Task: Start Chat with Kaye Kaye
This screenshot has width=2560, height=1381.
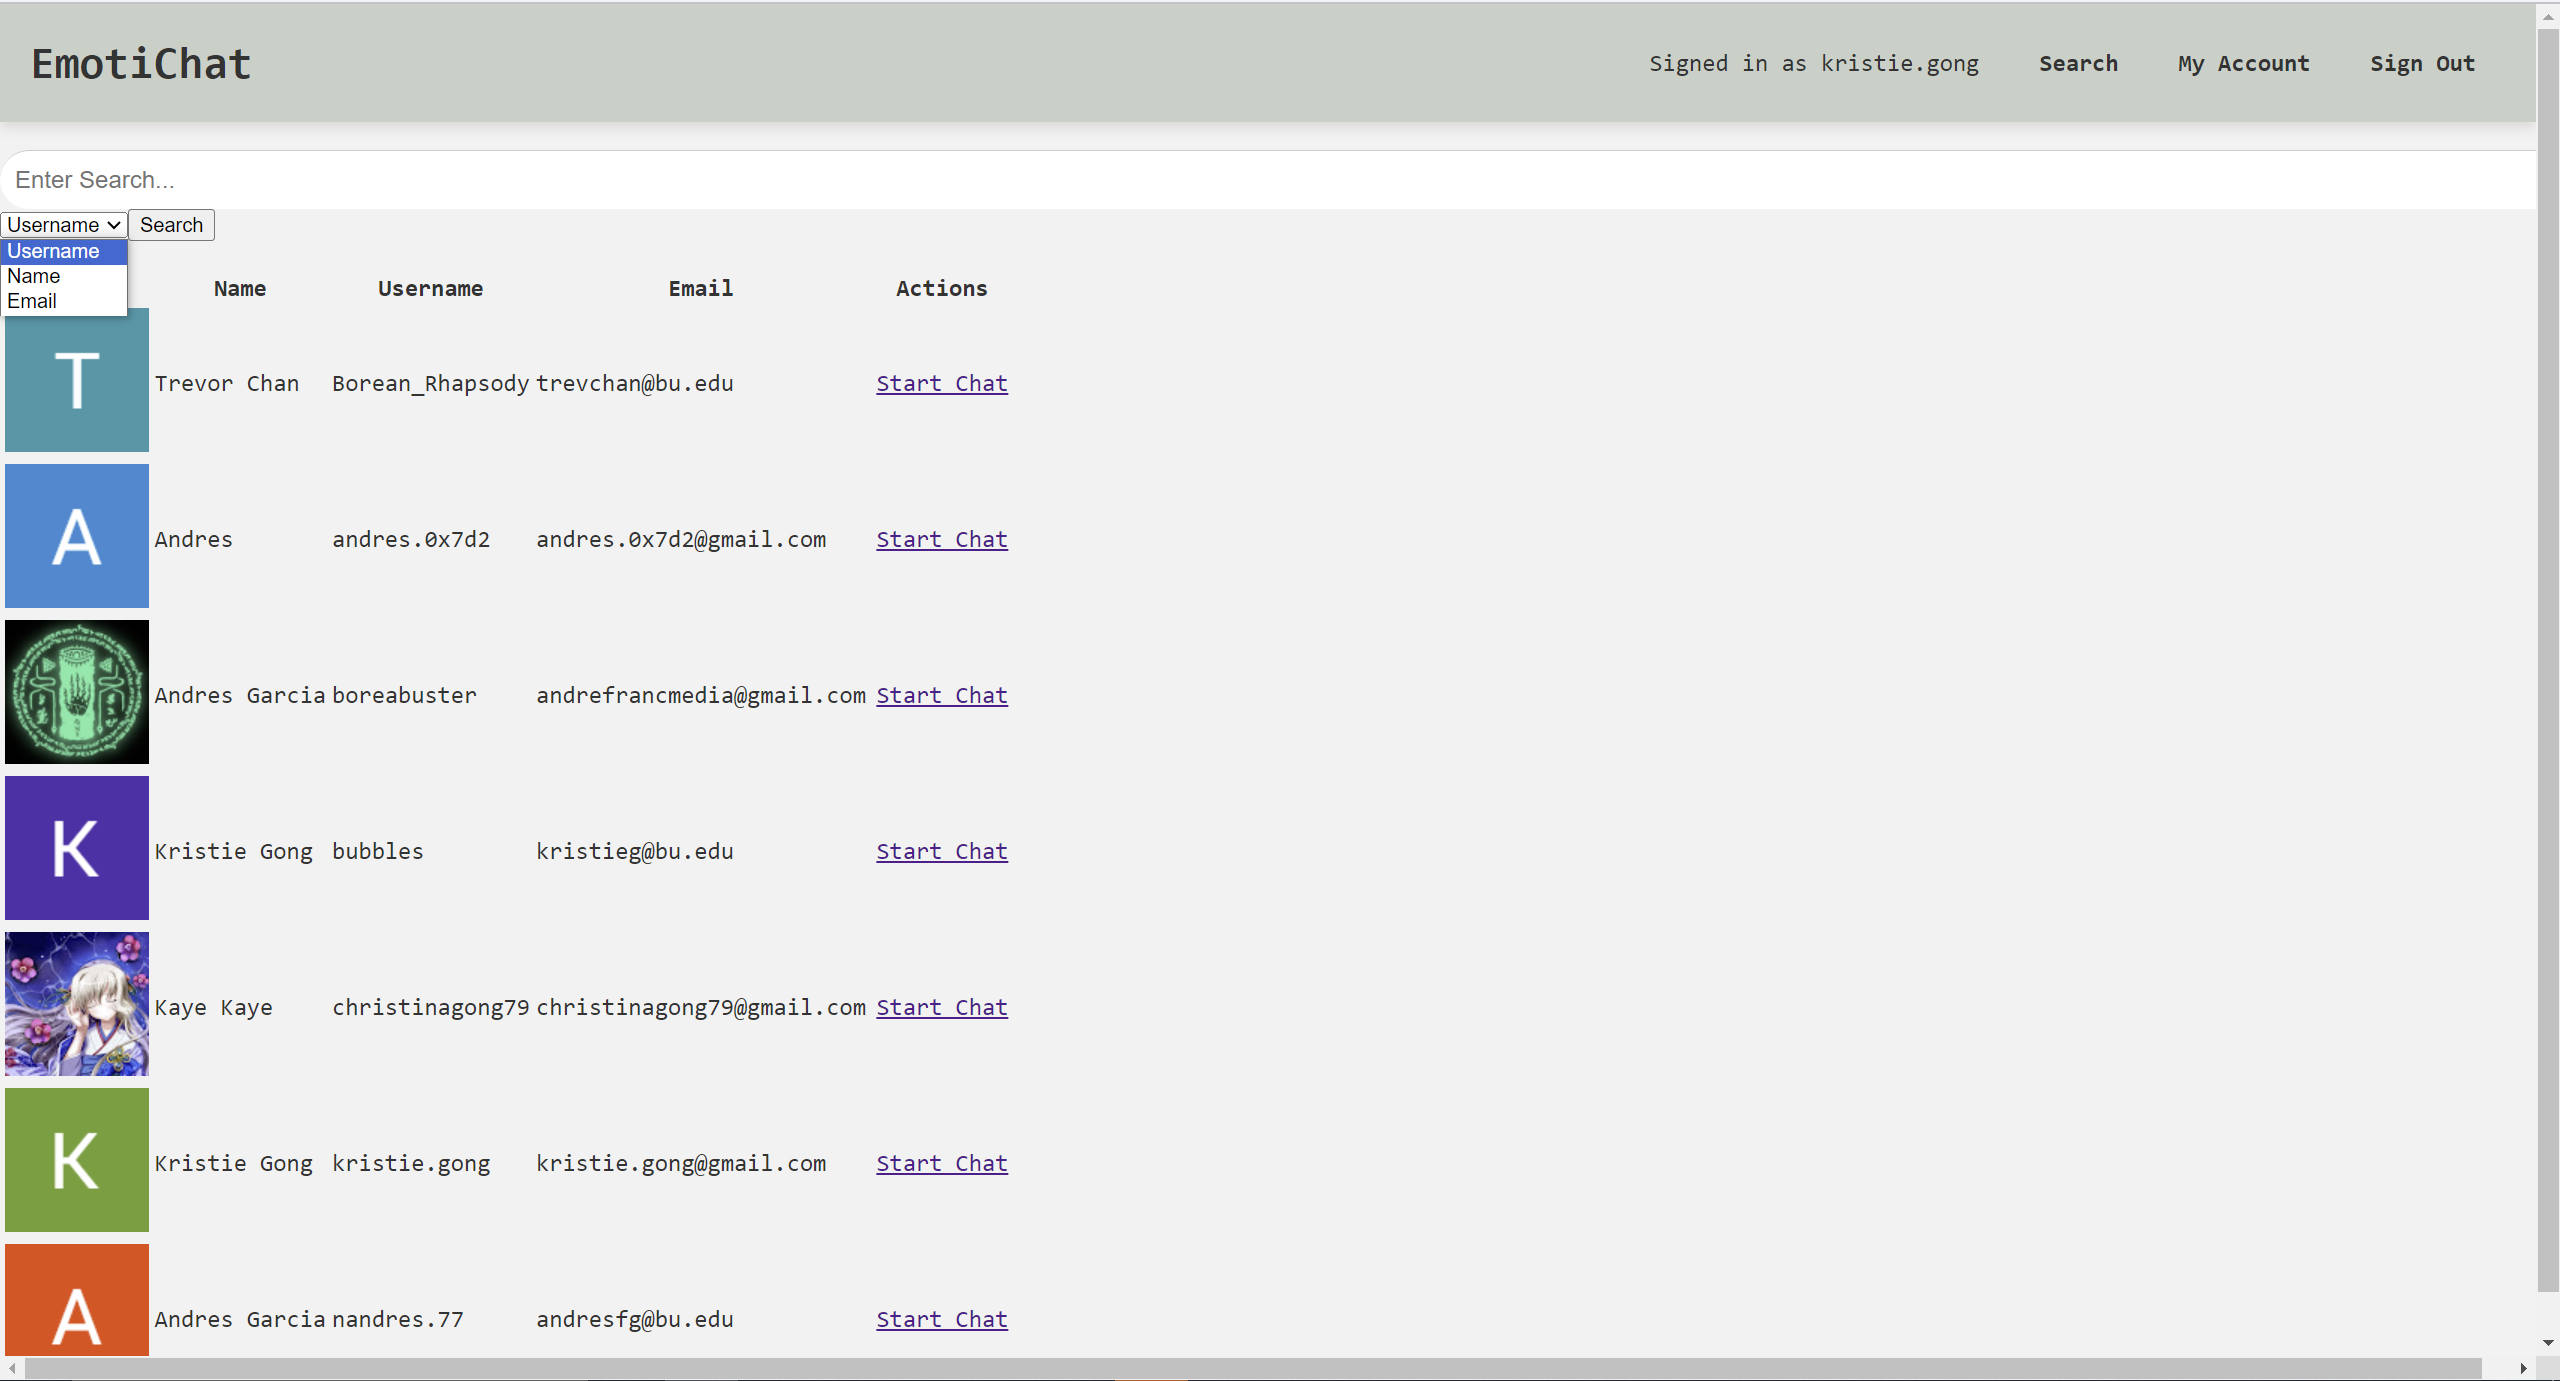Action: pyautogui.click(x=941, y=1008)
